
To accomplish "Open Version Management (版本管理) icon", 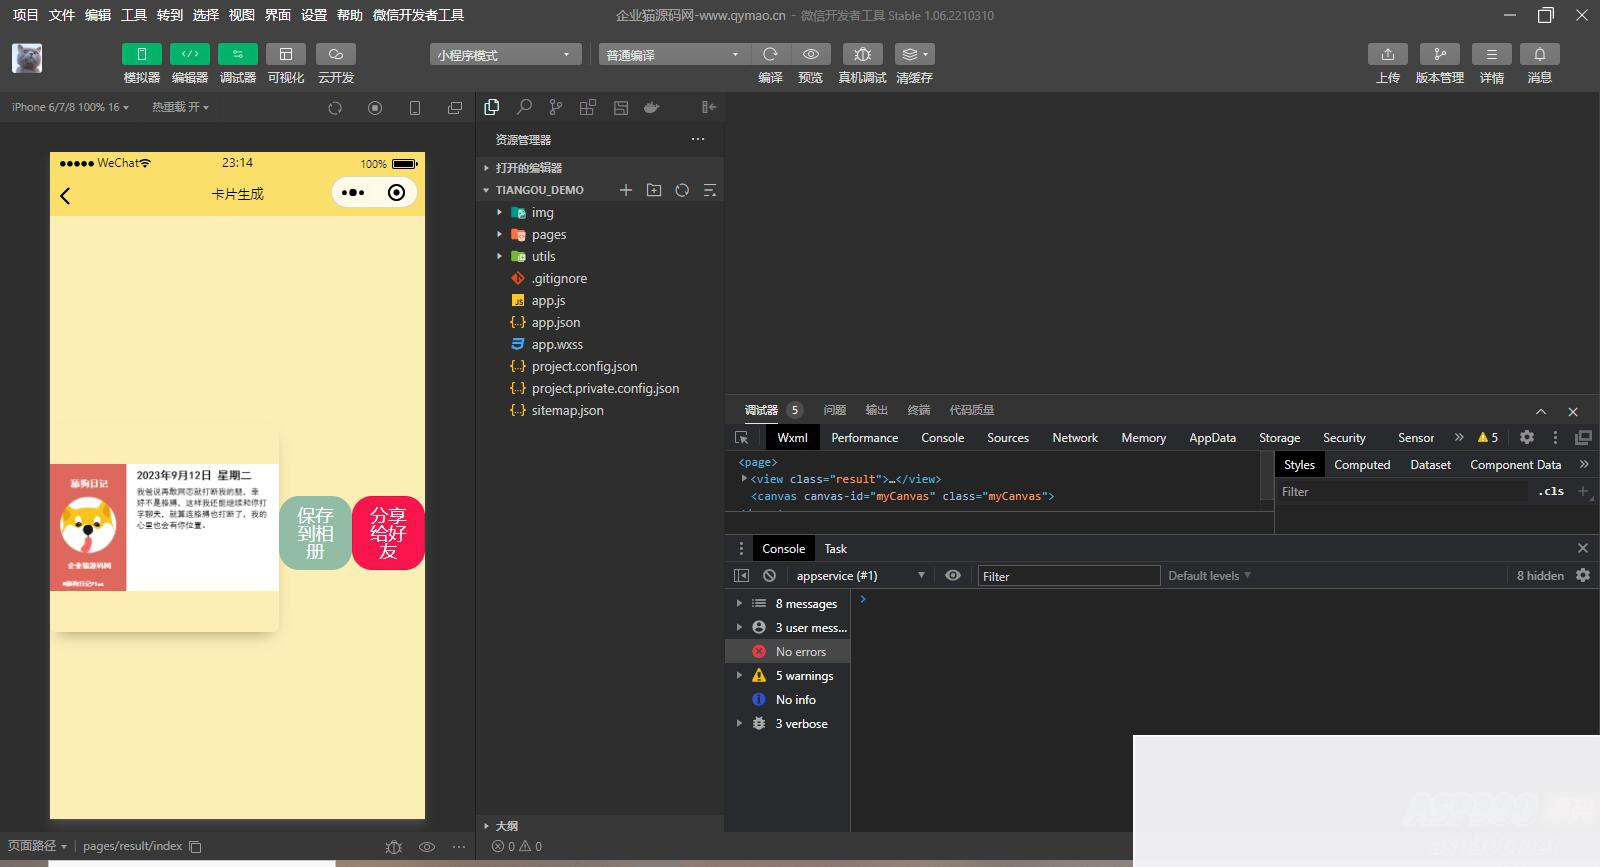I will [x=1439, y=54].
